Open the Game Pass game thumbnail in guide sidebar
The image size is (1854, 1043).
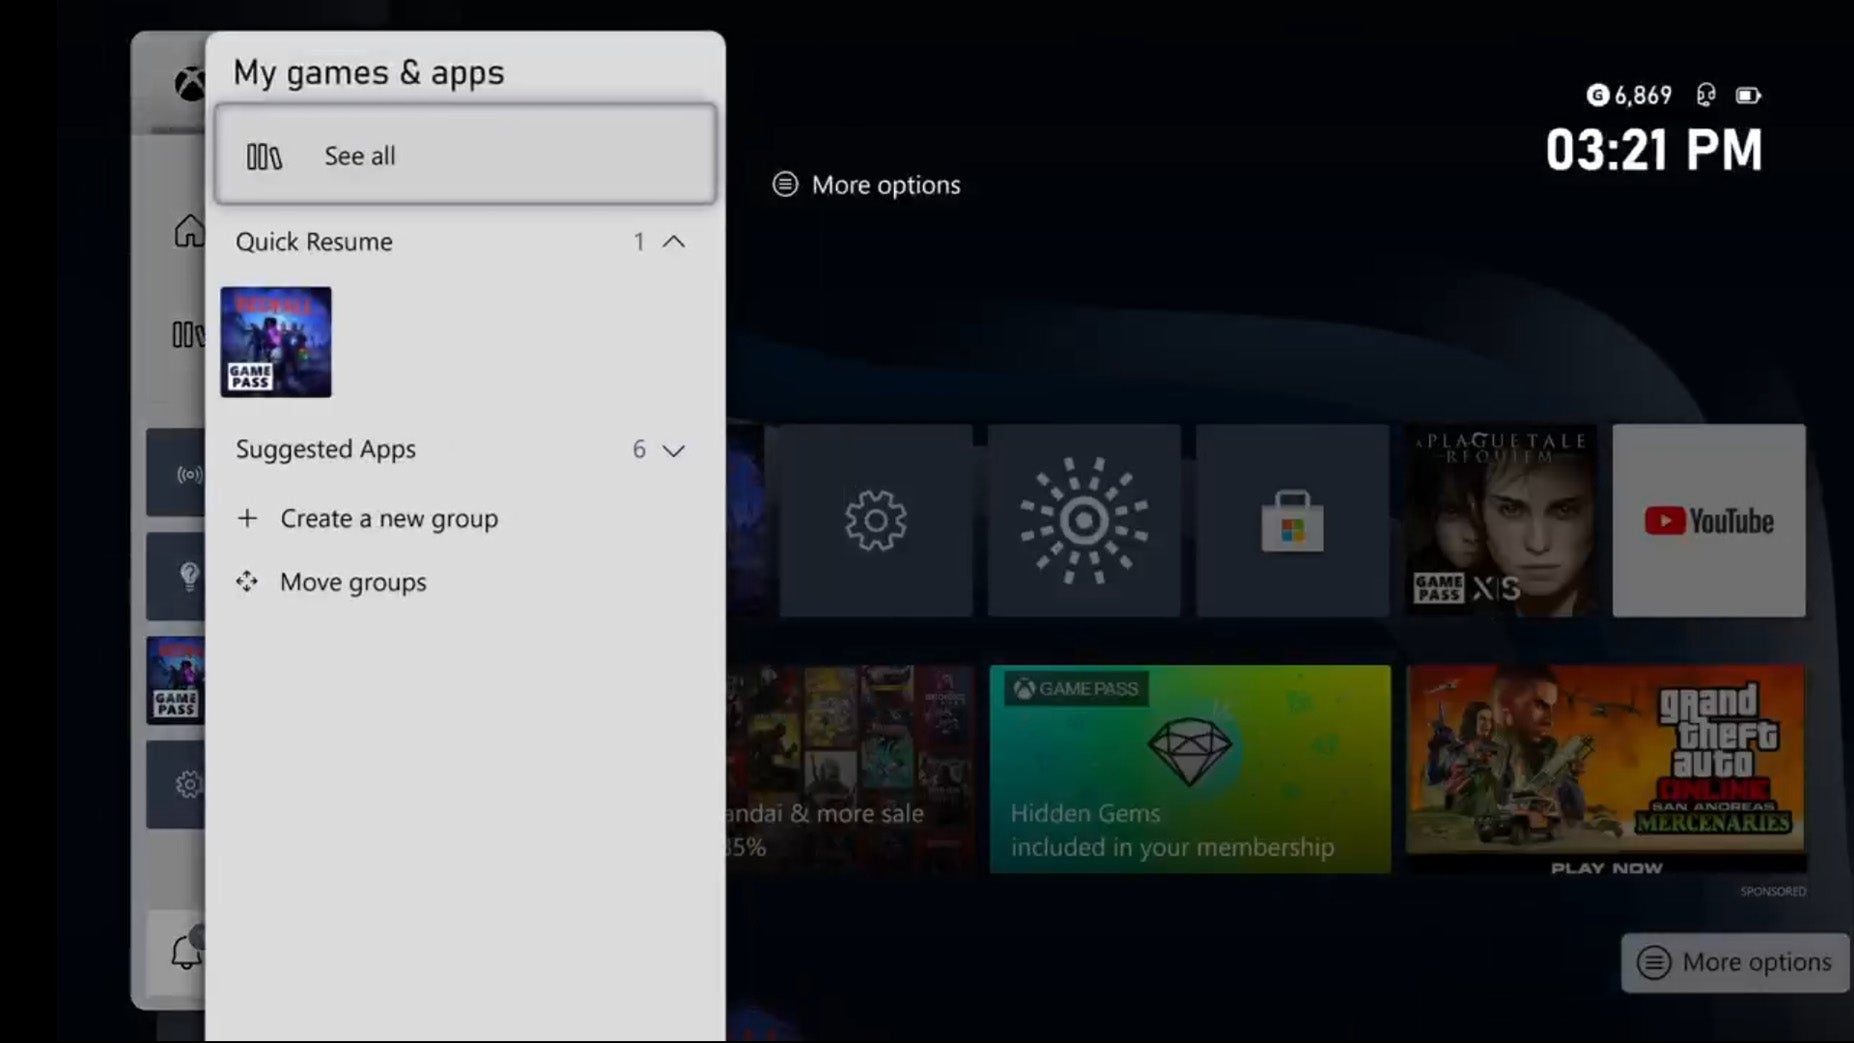(176, 681)
